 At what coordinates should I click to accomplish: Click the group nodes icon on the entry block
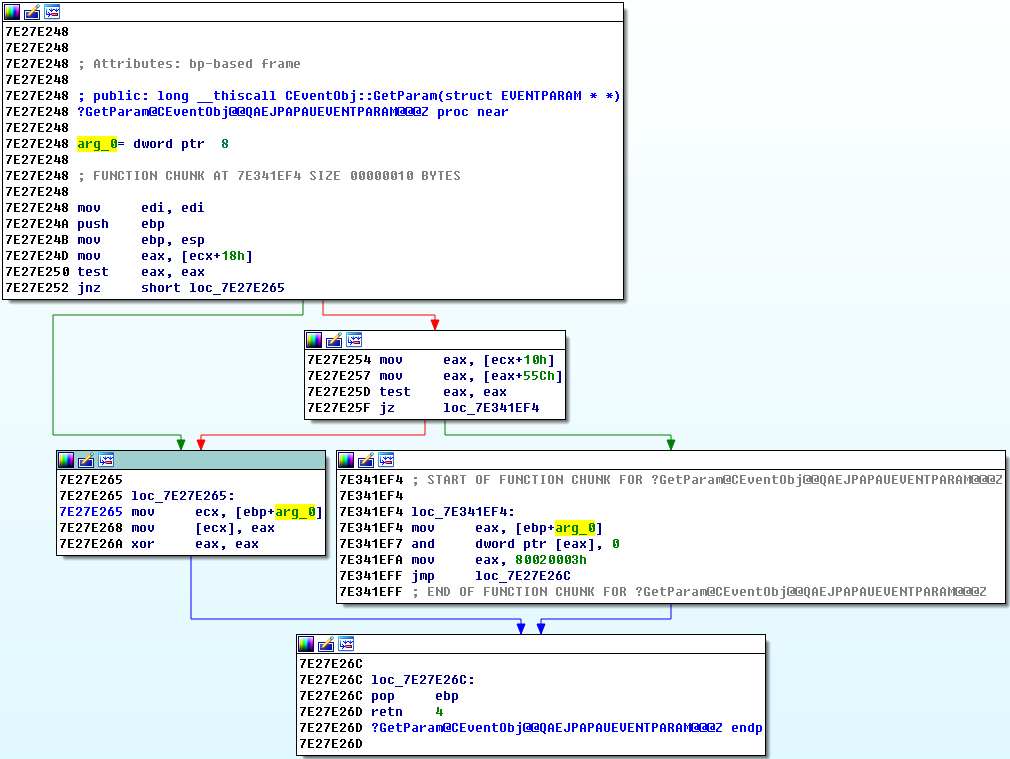[x=51, y=12]
